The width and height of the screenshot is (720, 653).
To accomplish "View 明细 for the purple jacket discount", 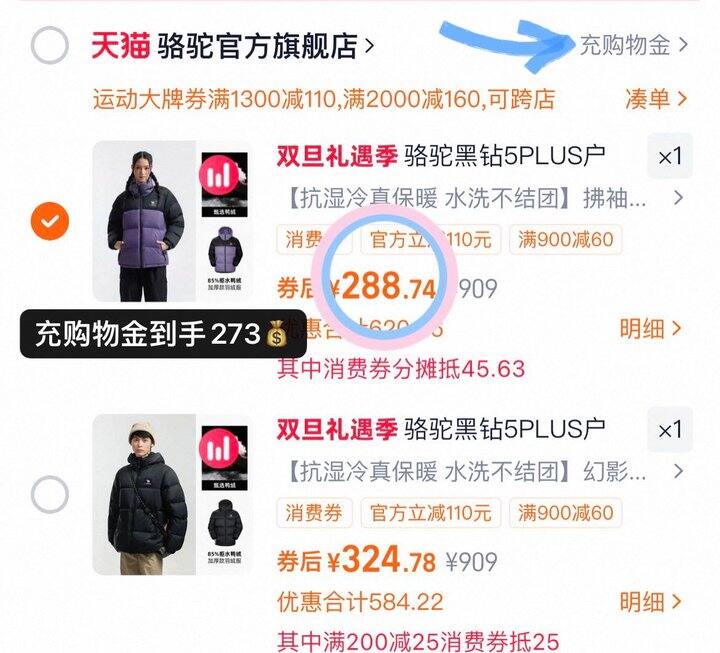I will [x=650, y=329].
